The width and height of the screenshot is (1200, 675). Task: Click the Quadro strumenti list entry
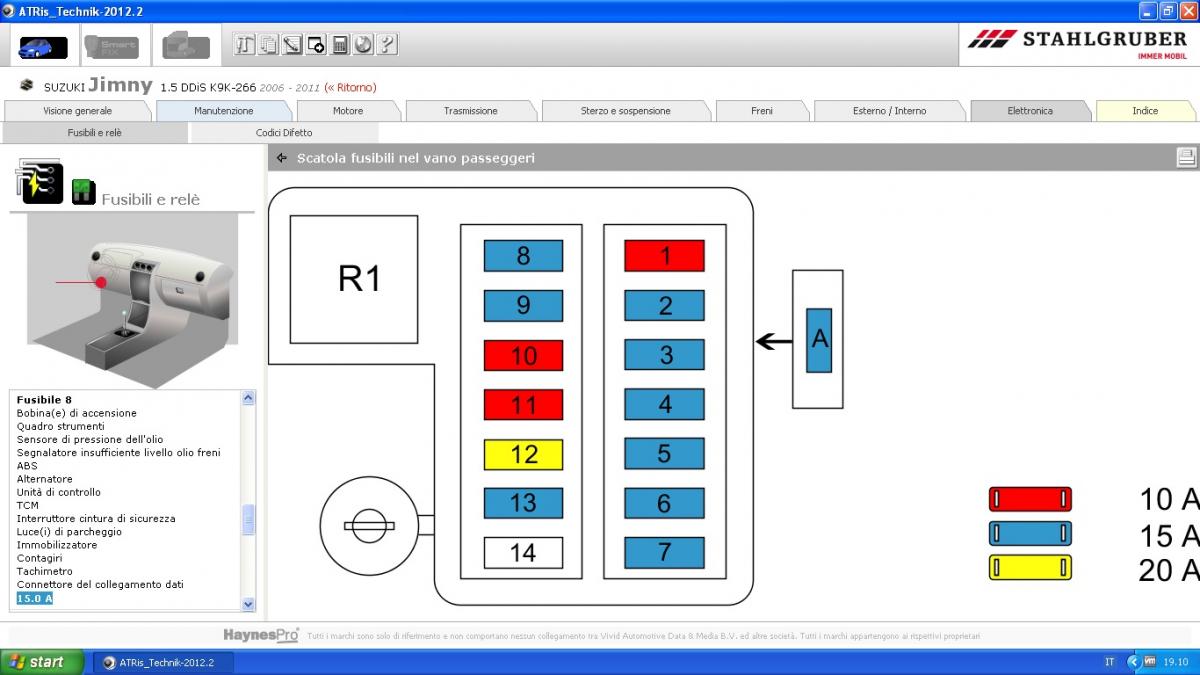coord(60,426)
